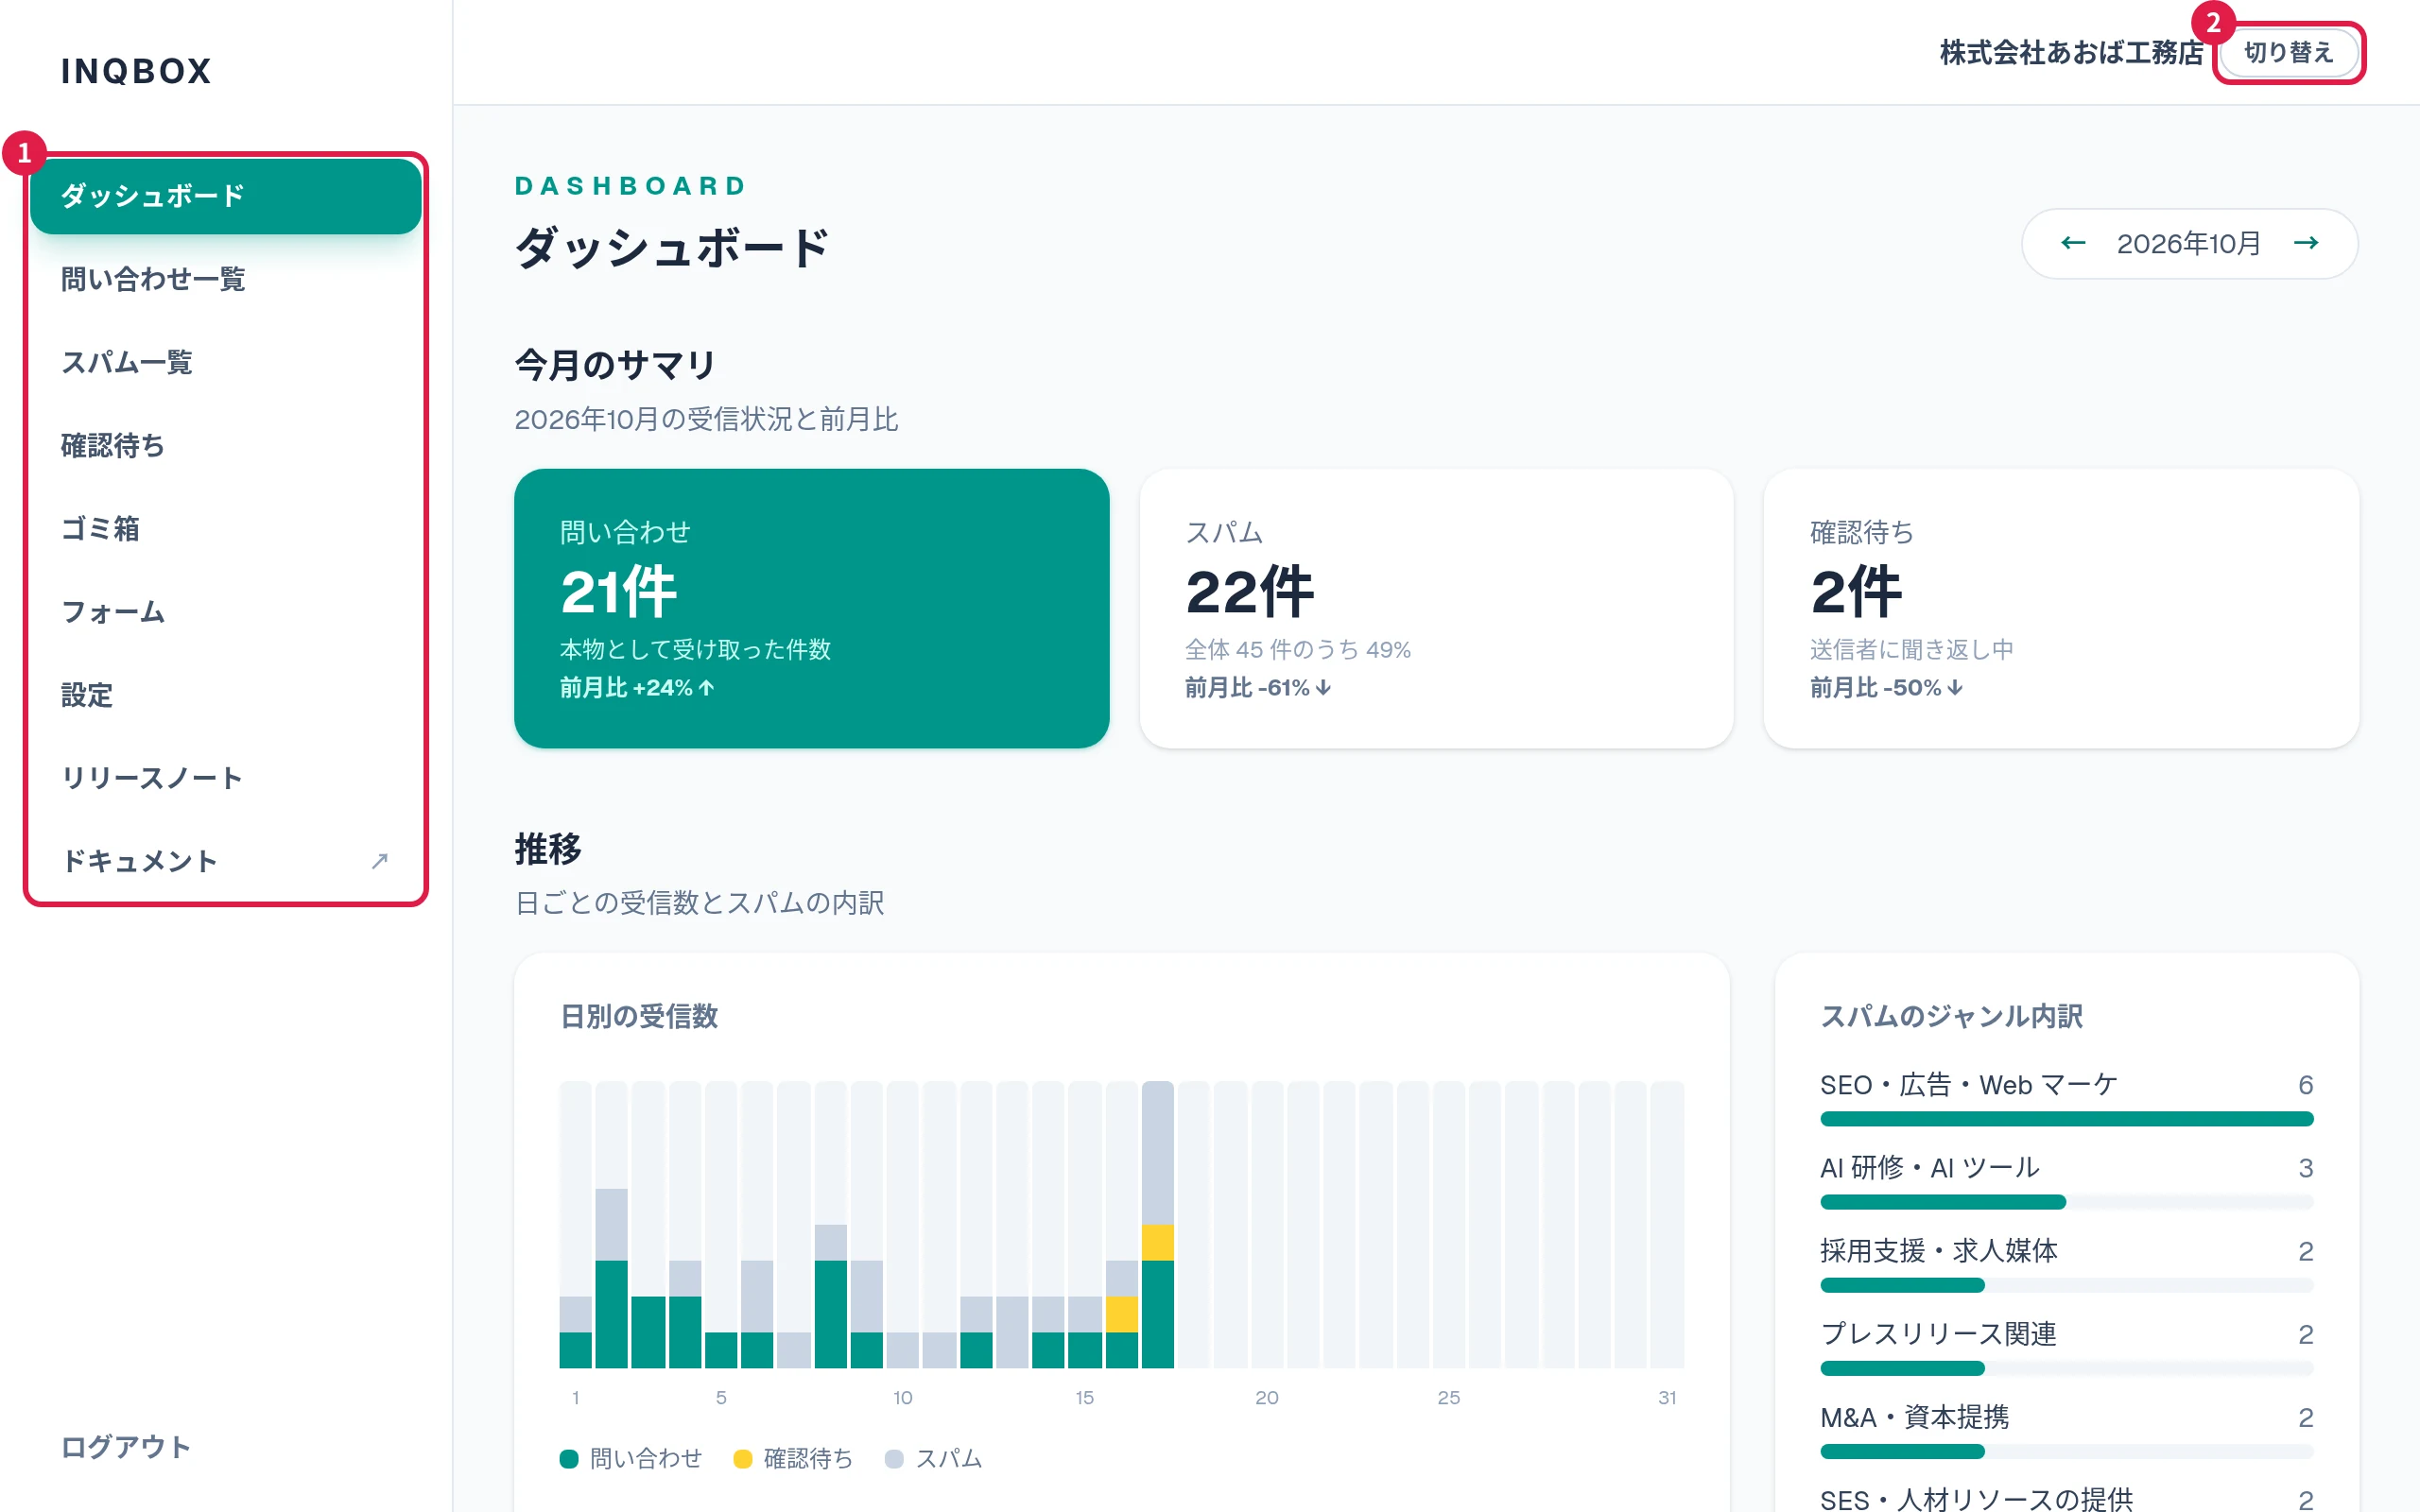
Task: Click 採用支援・求人媒体 genre row
Action: pos(2066,1264)
